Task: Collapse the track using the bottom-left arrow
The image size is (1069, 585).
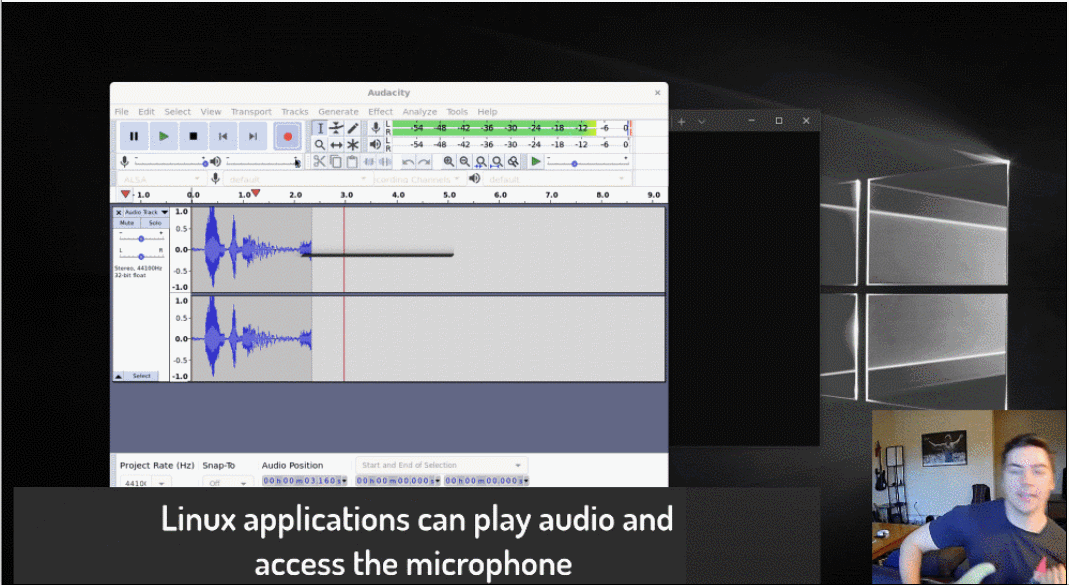Action: (x=119, y=376)
